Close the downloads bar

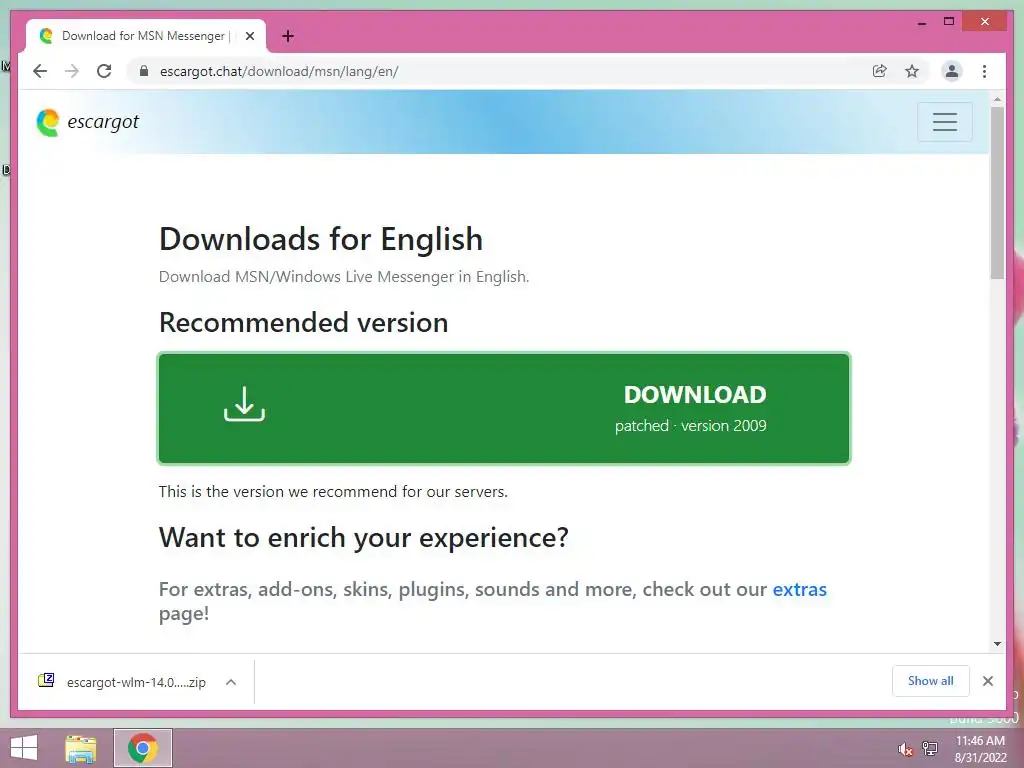pos(988,681)
